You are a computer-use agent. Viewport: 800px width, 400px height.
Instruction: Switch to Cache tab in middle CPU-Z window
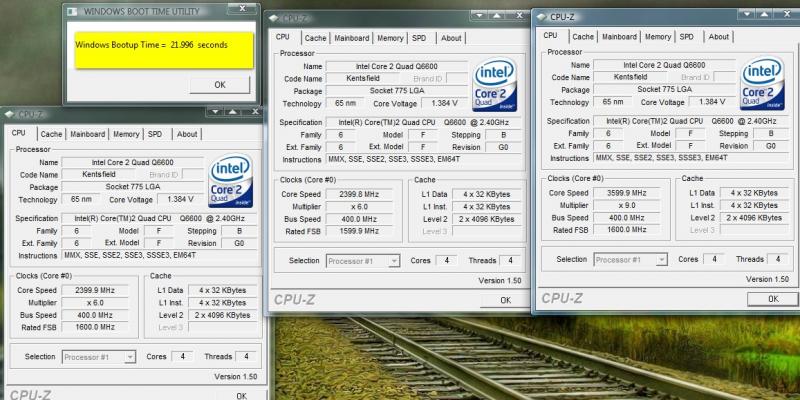click(x=315, y=38)
